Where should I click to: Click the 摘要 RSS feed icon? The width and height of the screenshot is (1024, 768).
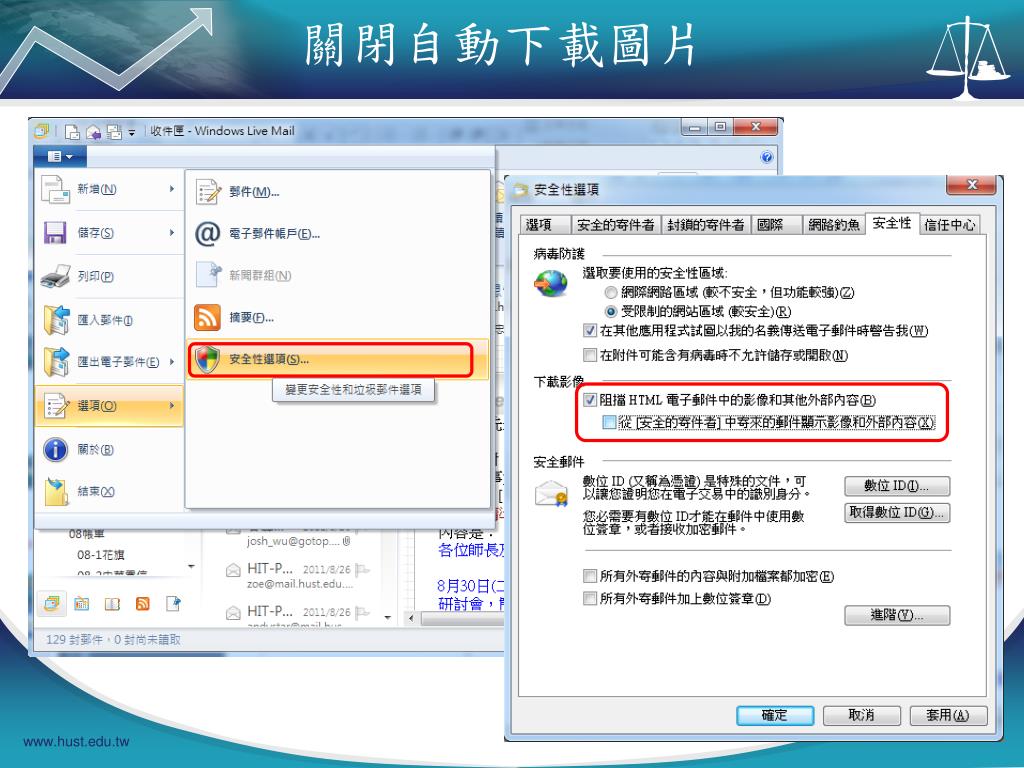(207, 317)
